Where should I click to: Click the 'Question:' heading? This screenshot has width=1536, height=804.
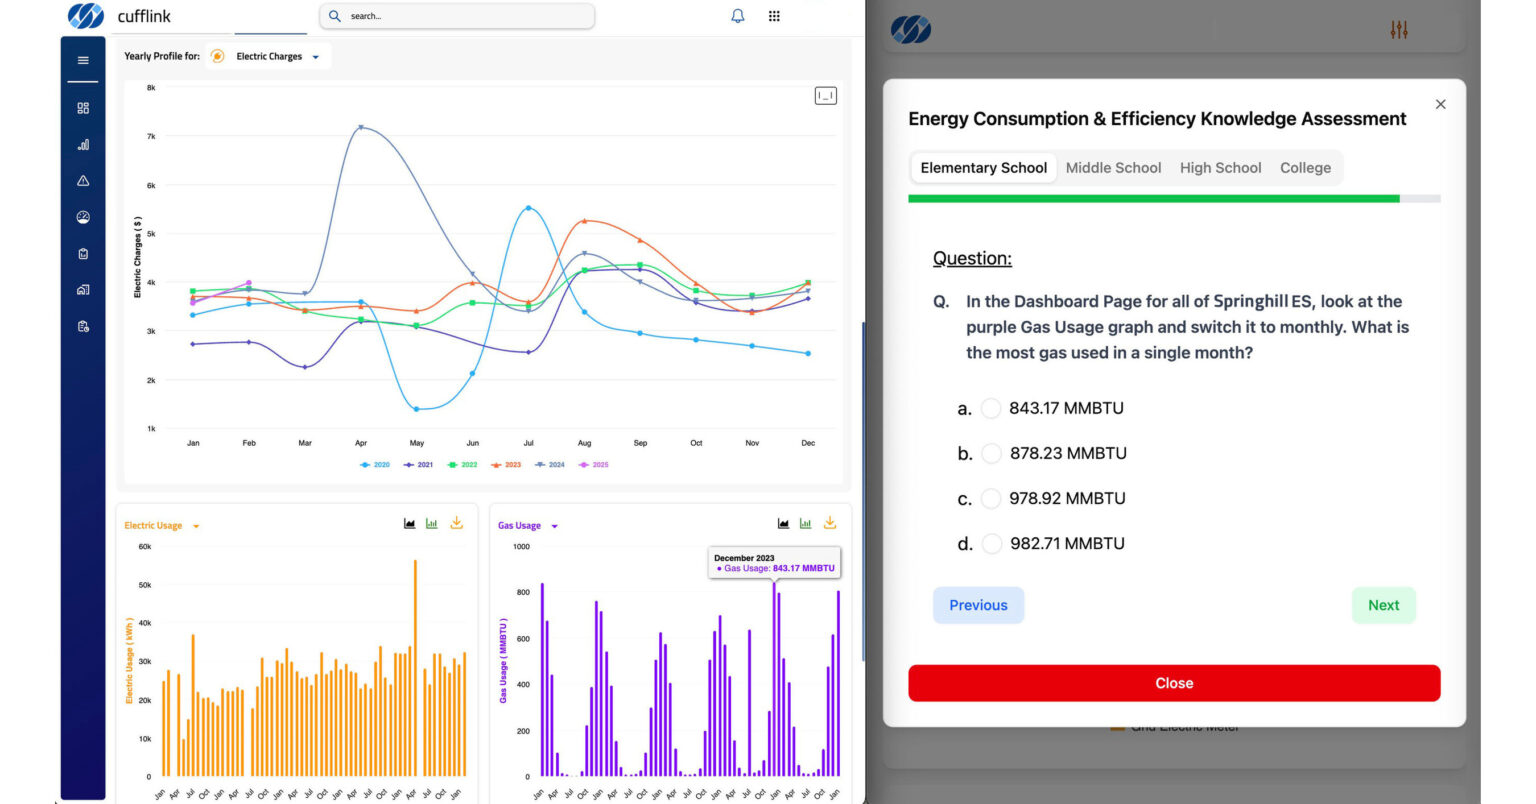[x=972, y=258]
